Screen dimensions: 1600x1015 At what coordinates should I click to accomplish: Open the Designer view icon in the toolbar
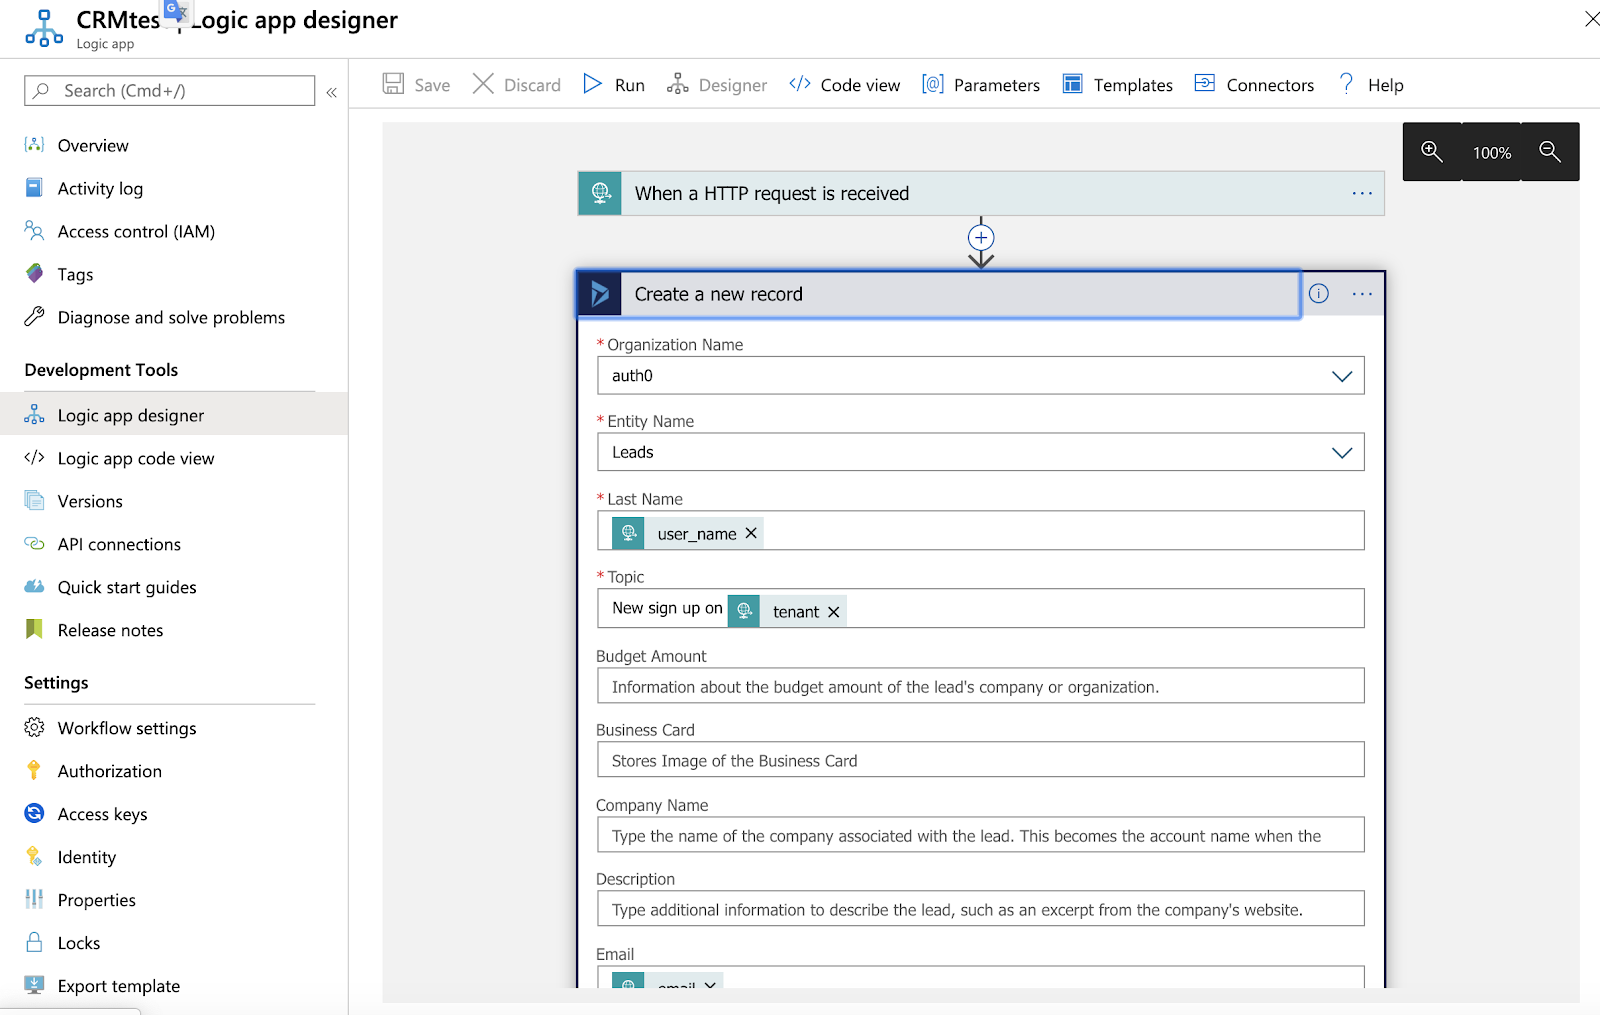point(678,84)
